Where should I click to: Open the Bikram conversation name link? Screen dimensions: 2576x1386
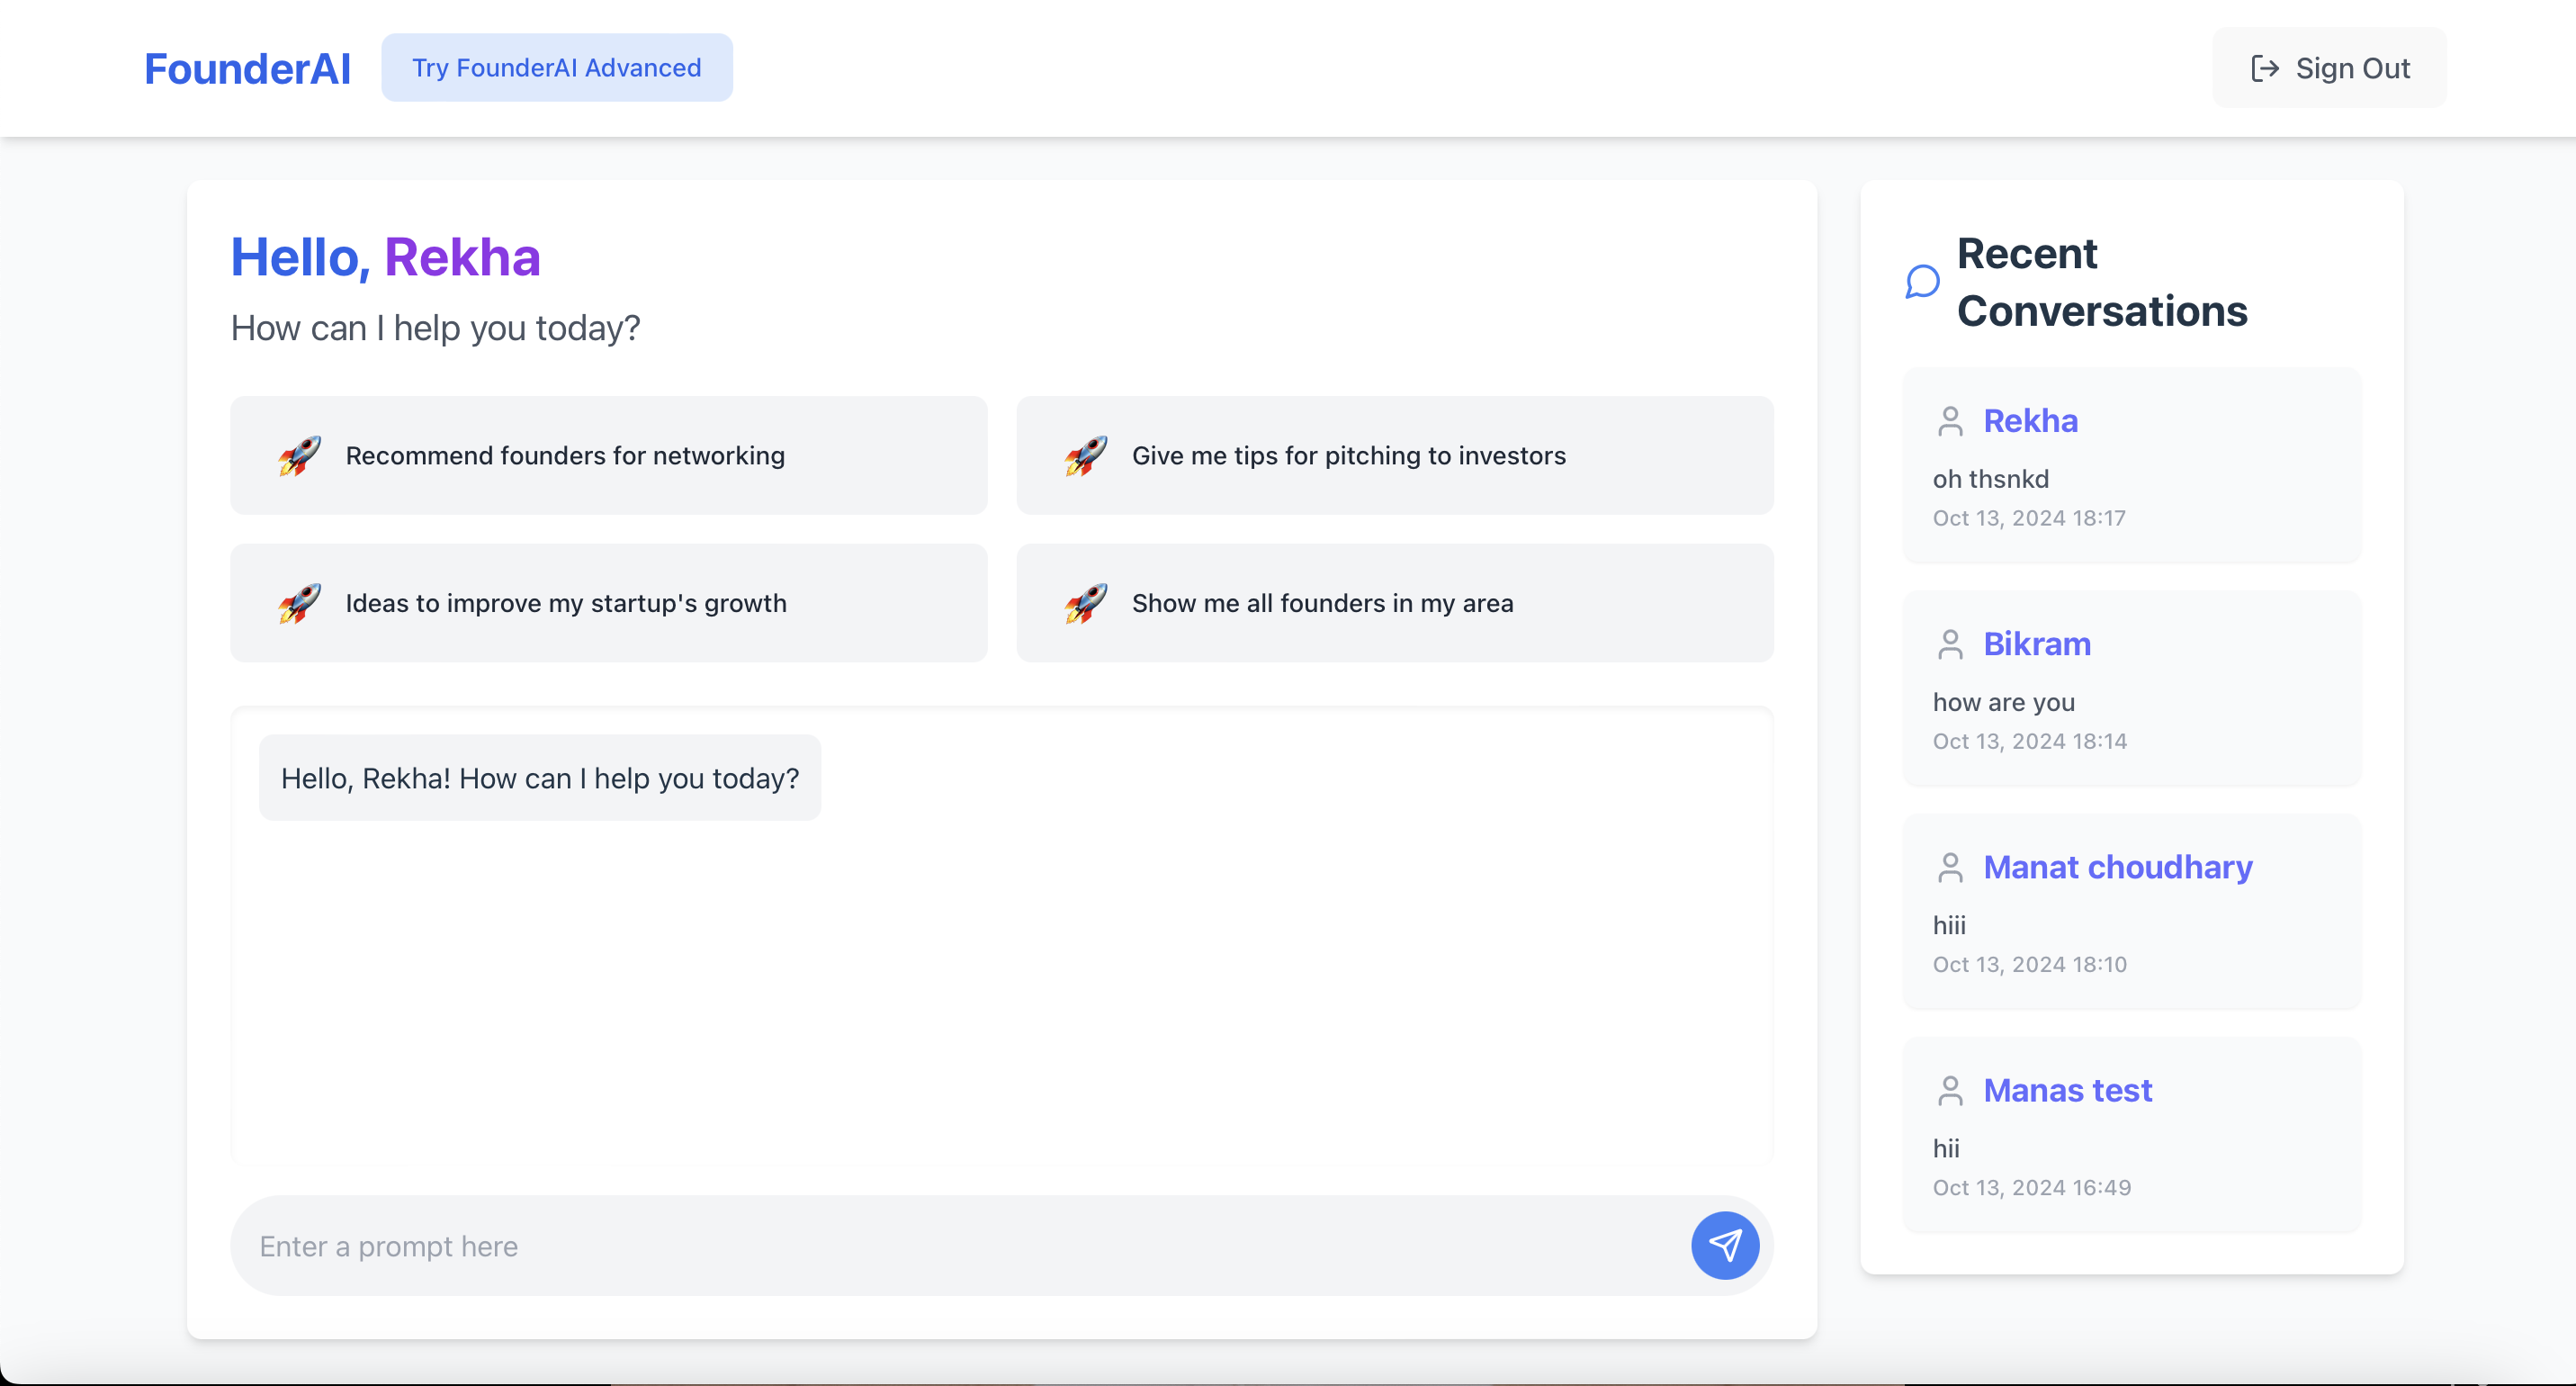tap(2036, 644)
